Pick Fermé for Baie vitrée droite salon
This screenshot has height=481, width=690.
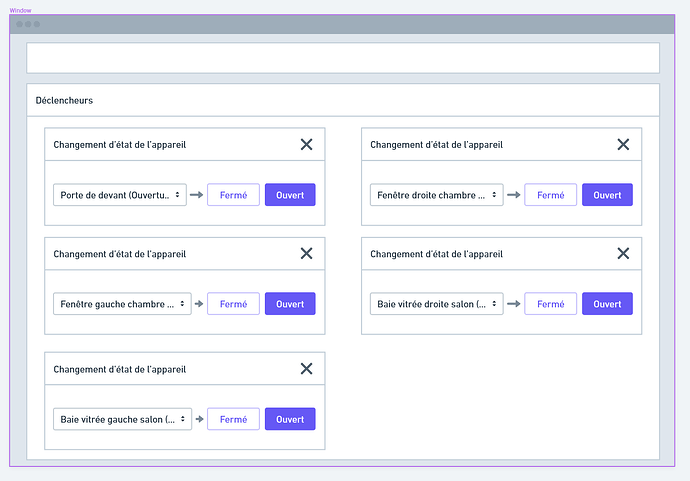click(550, 304)
